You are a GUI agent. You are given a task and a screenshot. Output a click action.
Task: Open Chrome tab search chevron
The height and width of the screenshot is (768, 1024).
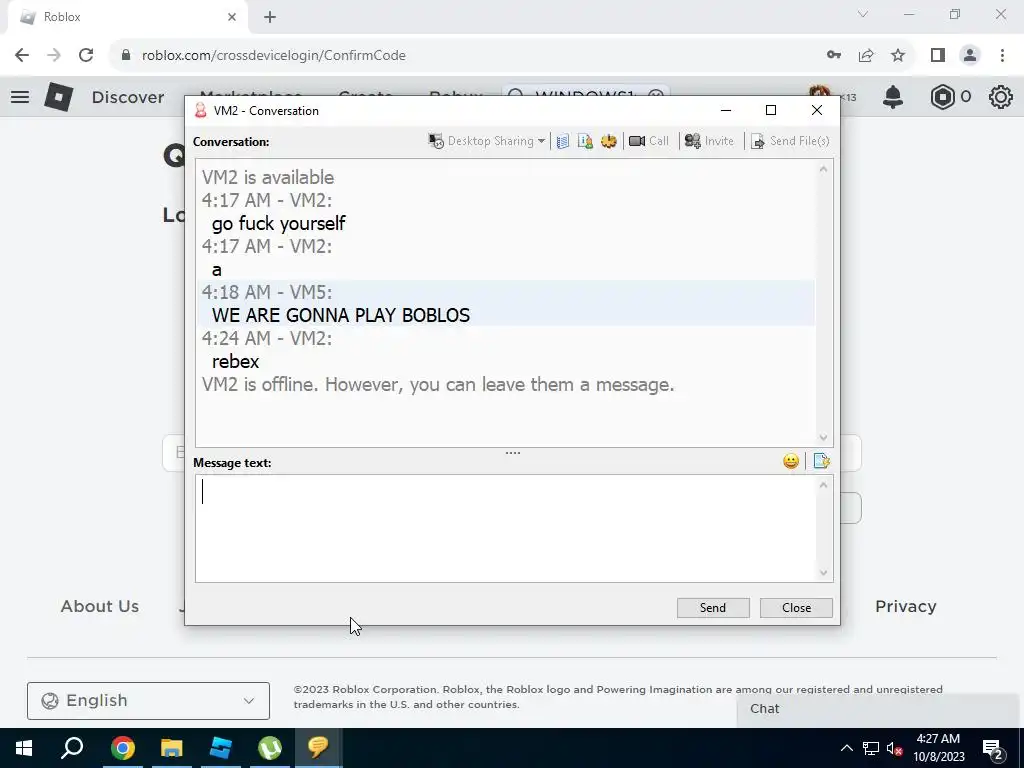(863, 14)
